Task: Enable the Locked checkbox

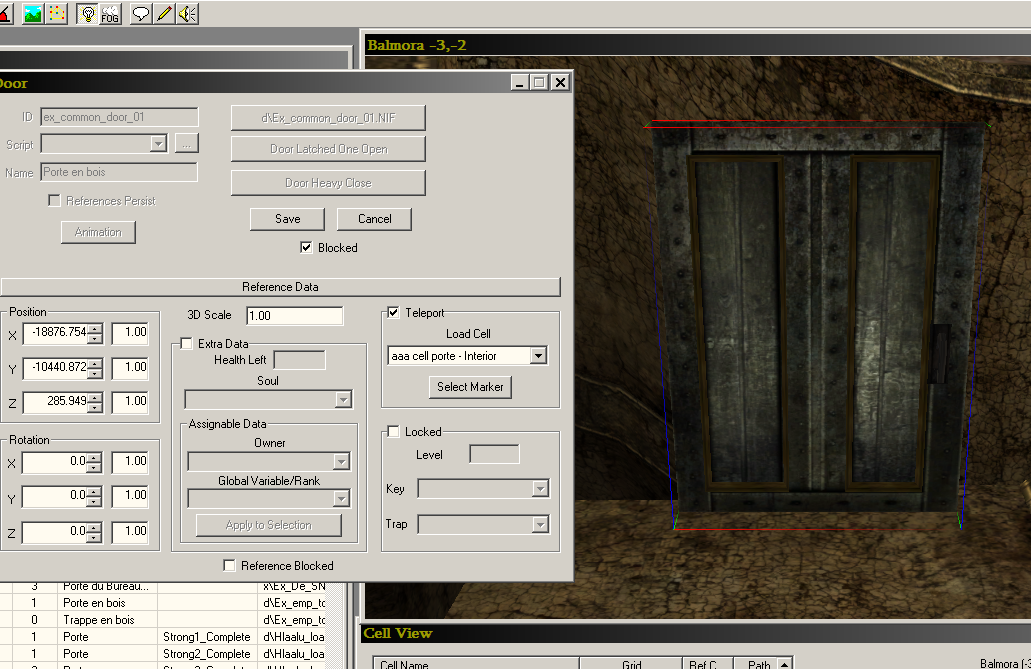Action: 393,432
